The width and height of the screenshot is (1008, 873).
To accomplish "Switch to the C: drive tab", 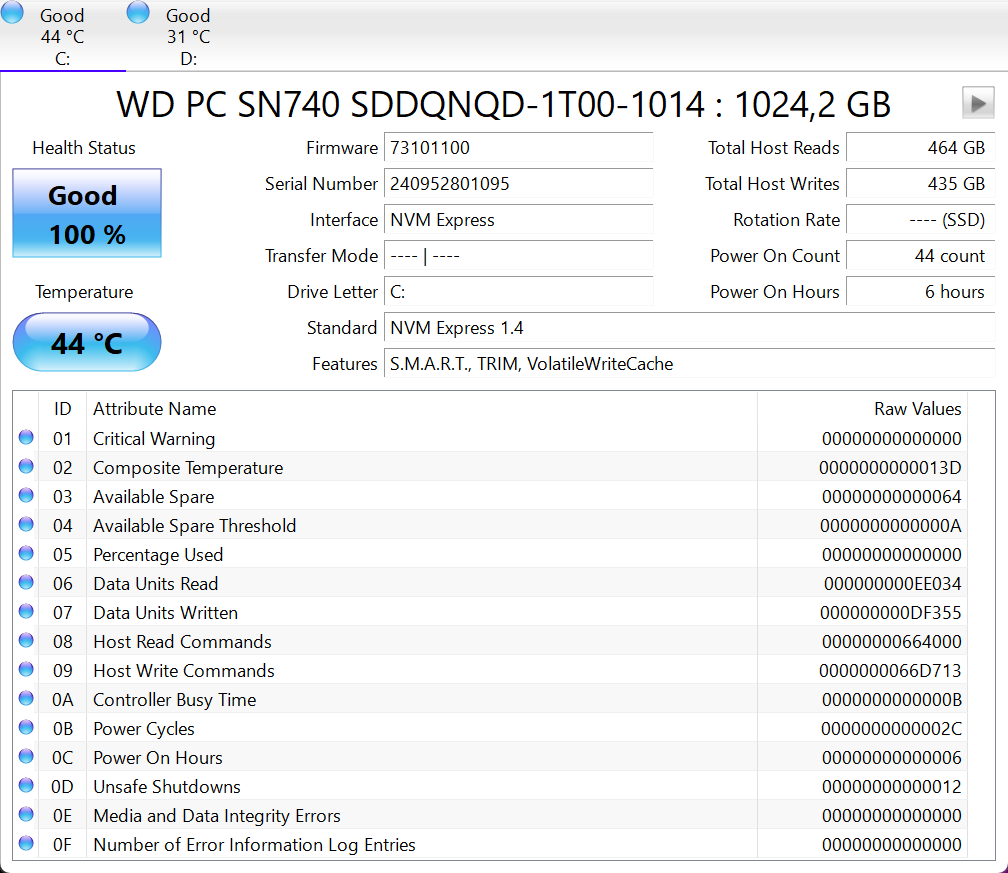I will [x=63, y=38].
